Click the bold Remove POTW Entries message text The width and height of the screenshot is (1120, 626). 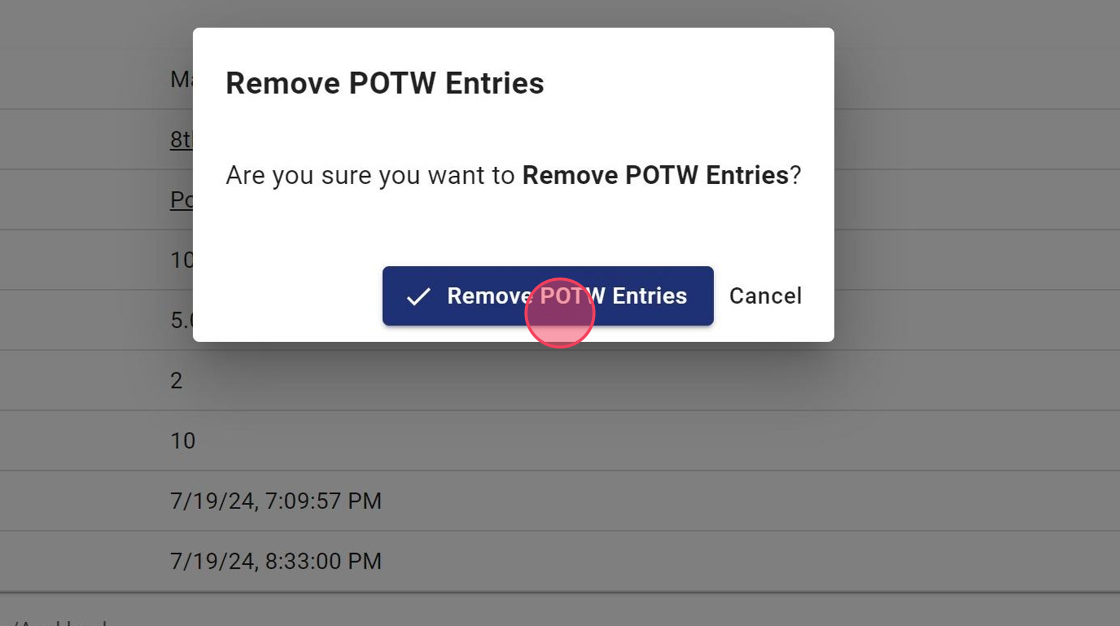(x=655, y=176)
